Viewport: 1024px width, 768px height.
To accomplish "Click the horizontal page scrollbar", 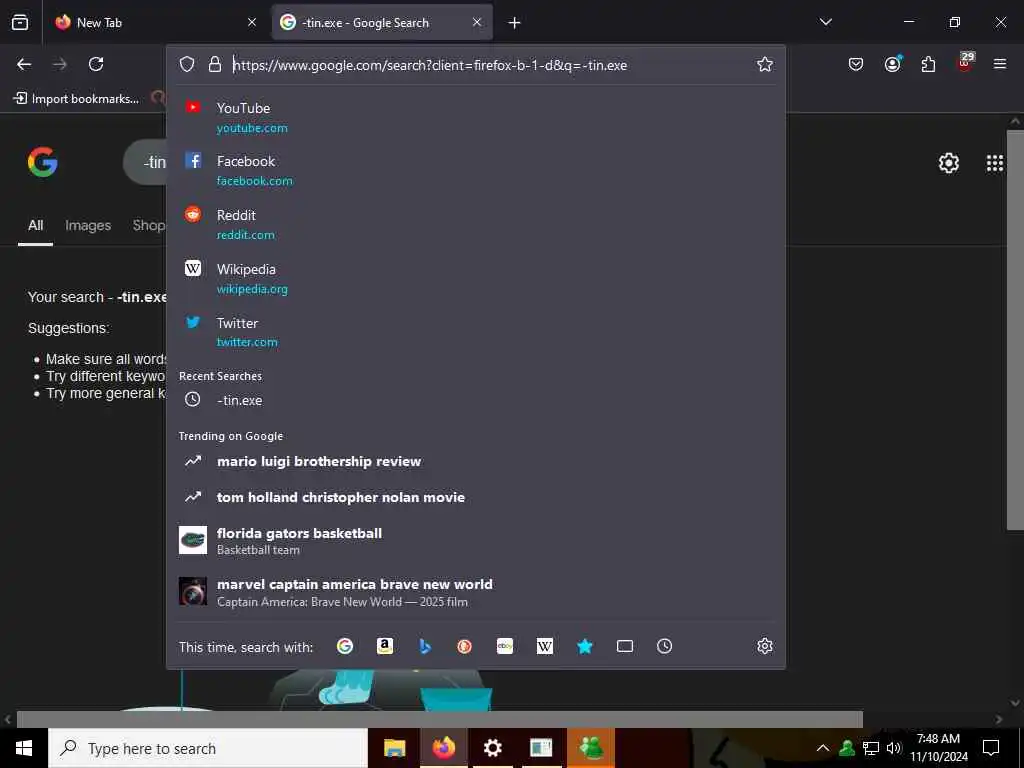I will click(440, 719).
